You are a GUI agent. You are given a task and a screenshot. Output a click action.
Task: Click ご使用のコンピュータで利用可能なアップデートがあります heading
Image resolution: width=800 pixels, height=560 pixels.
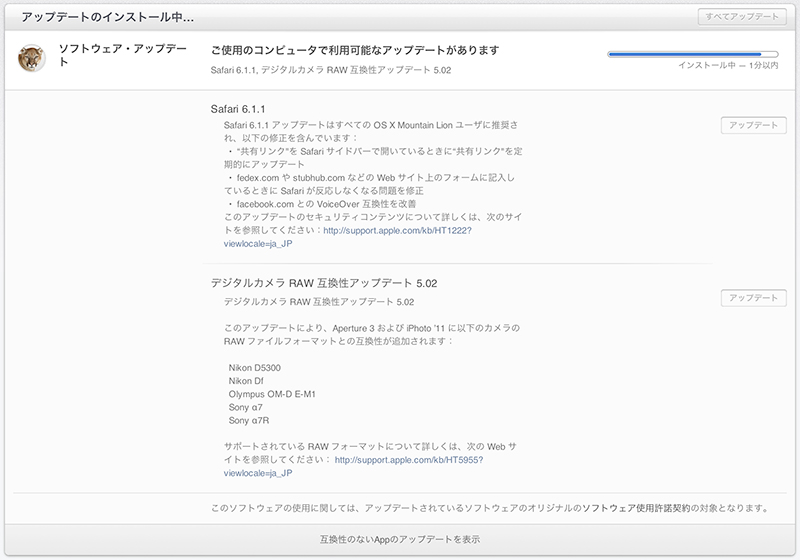pyautogui.click(x=355, y=50)
